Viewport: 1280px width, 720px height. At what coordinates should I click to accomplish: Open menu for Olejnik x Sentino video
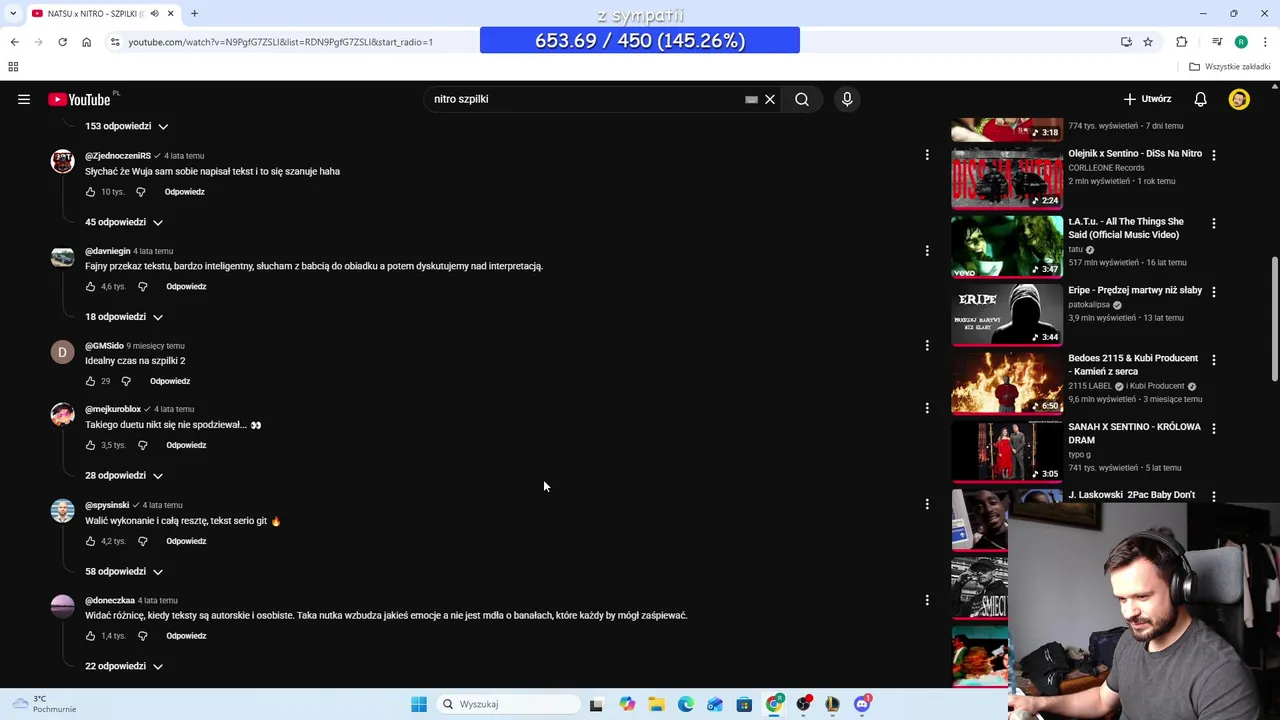pos(1214,155)
